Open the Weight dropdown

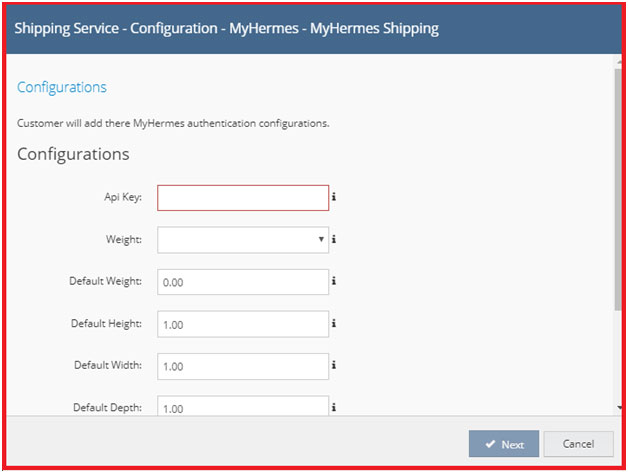243,240
